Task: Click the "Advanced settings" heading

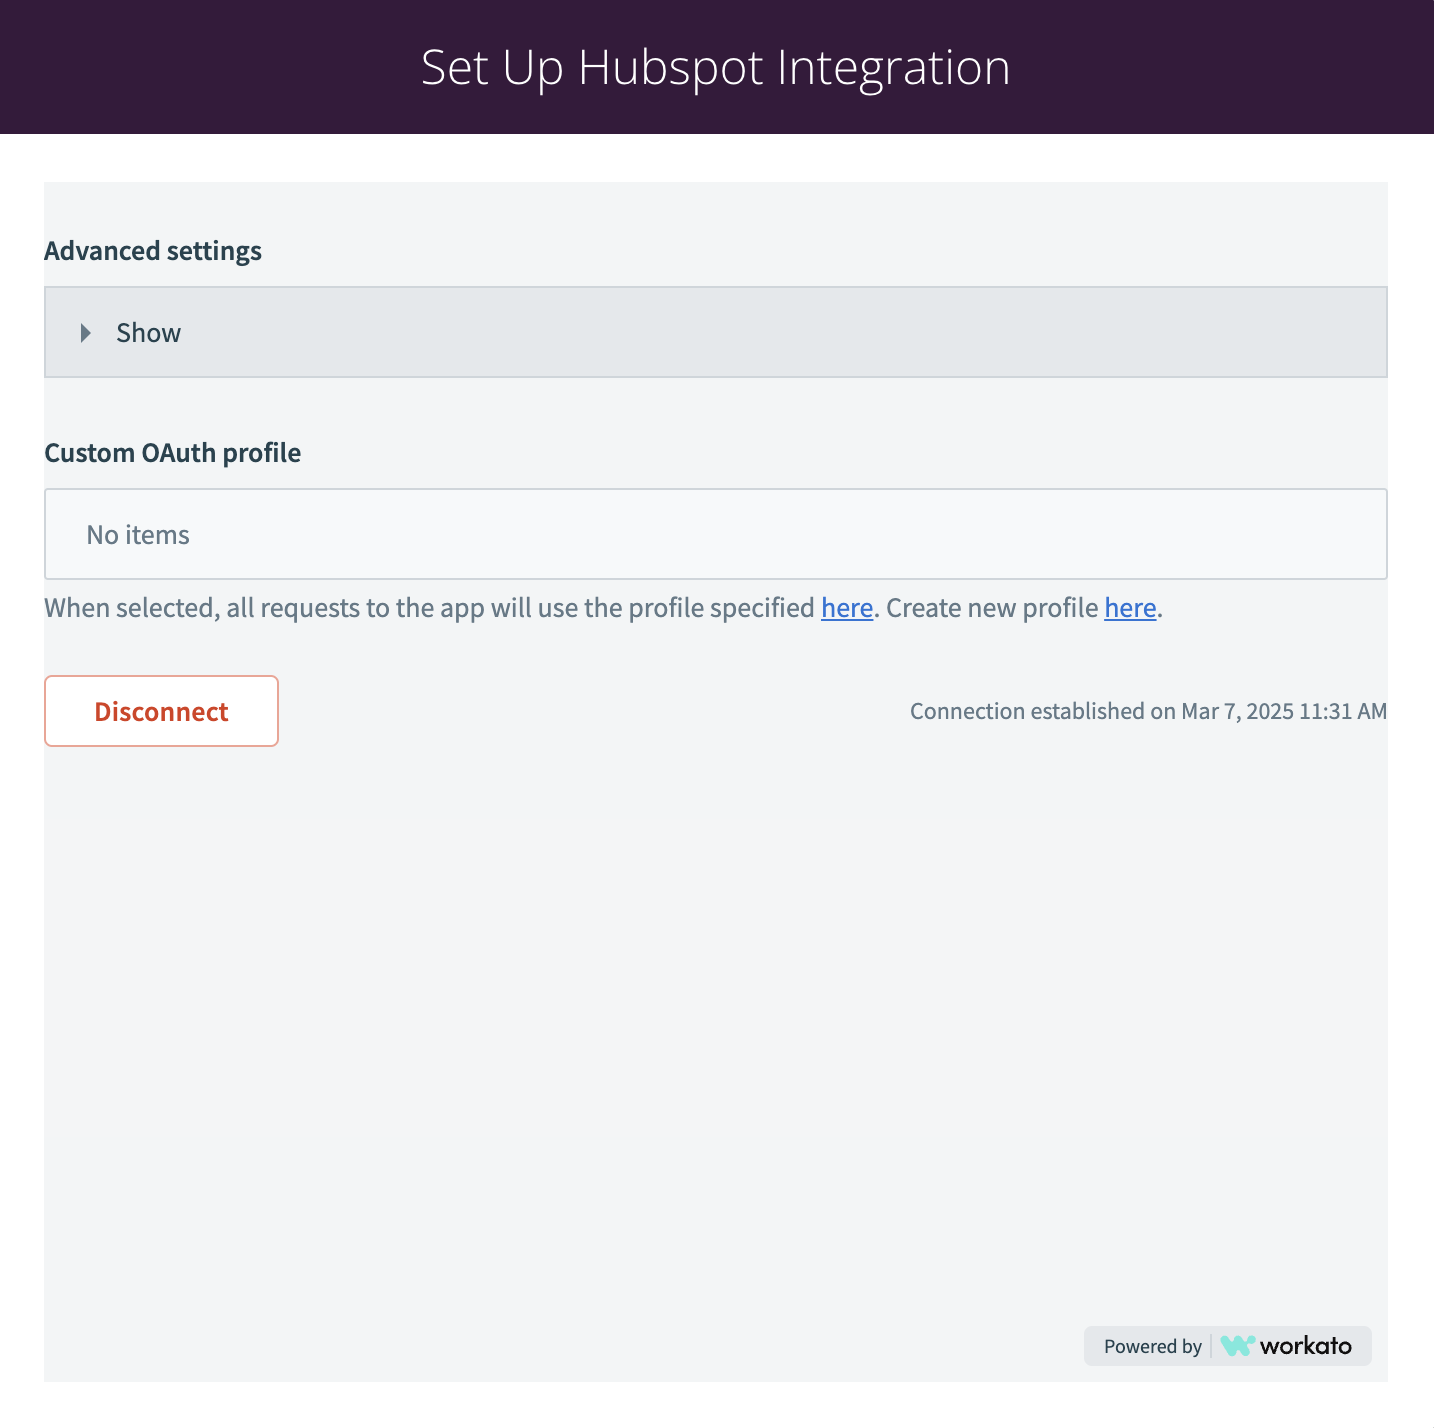Action: coord(153,251)
